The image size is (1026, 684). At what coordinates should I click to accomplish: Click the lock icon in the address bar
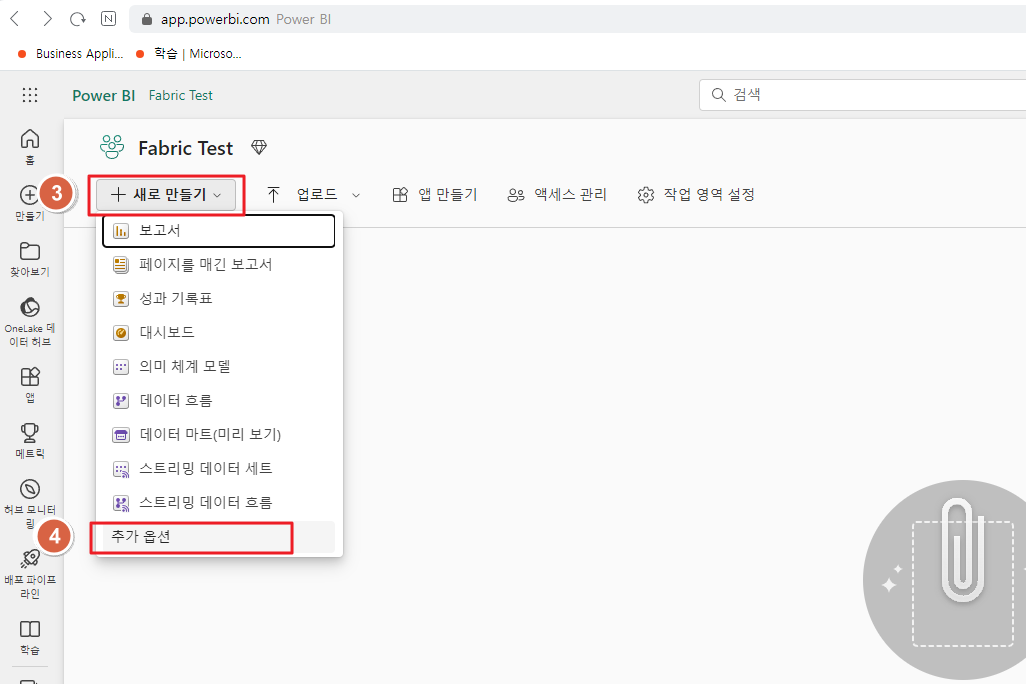pos(147,20)
